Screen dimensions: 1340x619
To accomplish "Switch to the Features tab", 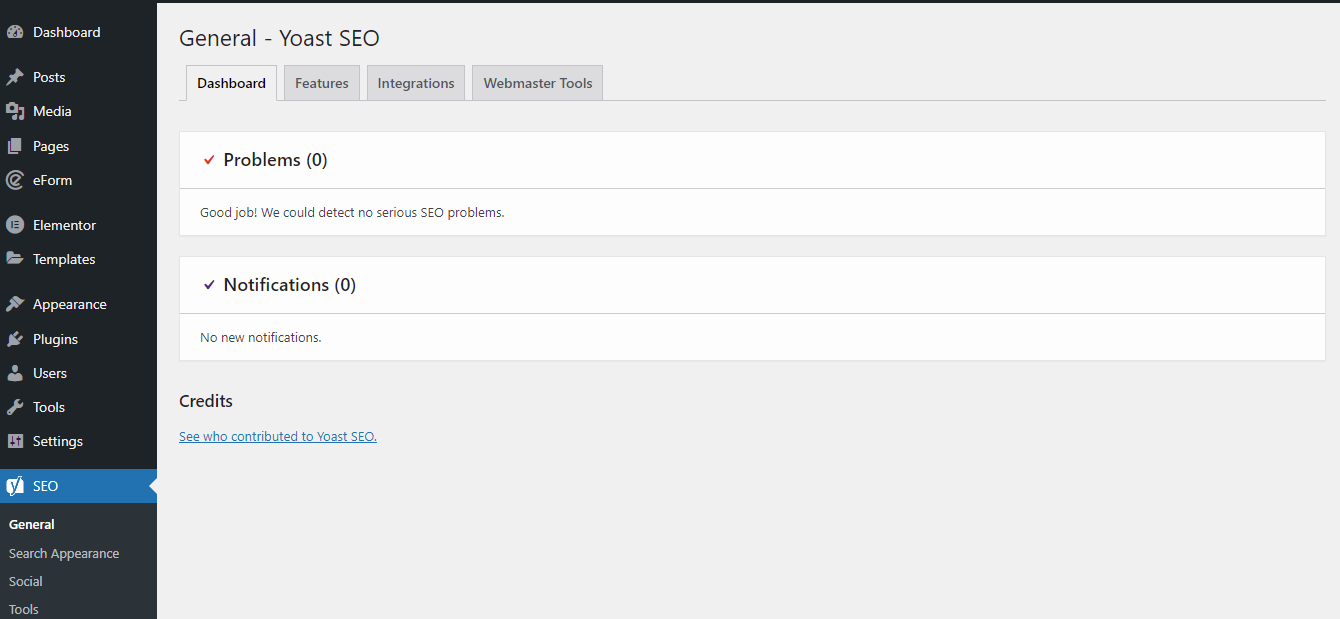I will 322,83.
